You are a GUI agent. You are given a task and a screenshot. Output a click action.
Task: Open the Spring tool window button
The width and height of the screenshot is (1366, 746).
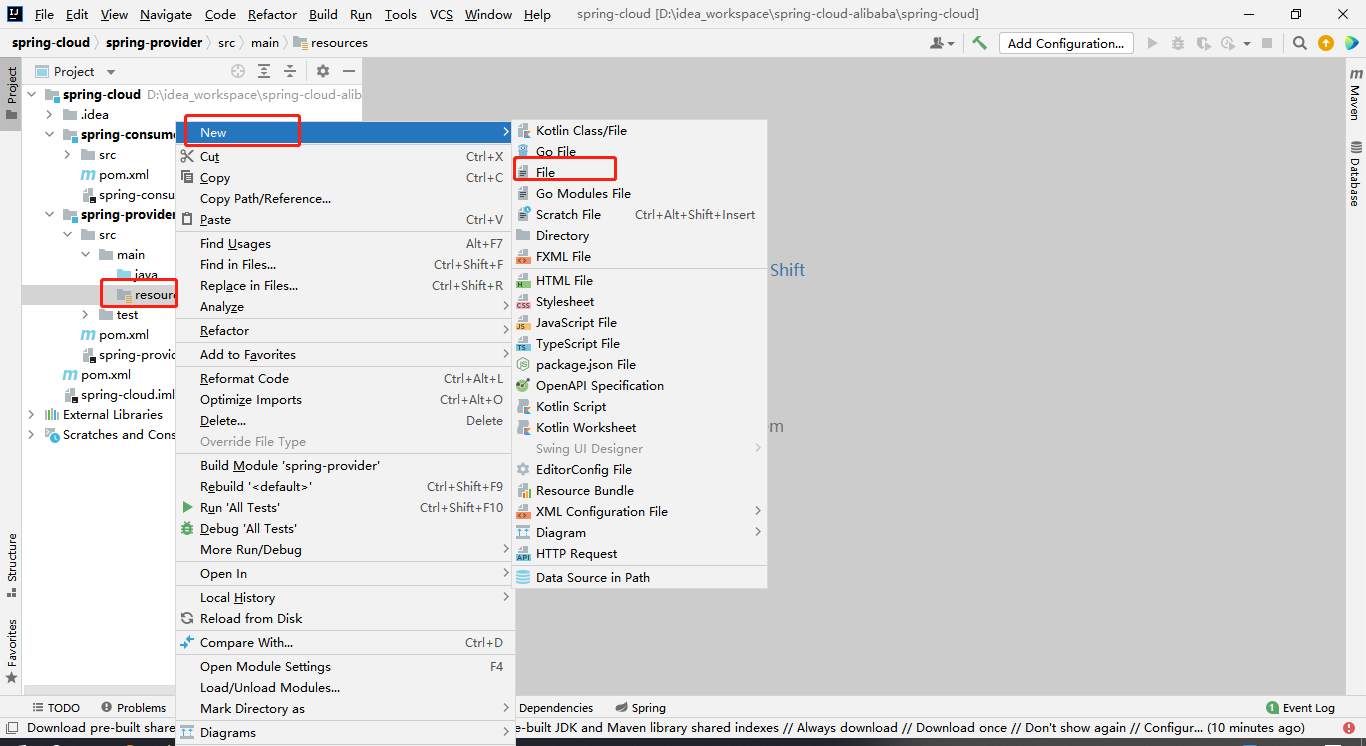tap(641, 708)
